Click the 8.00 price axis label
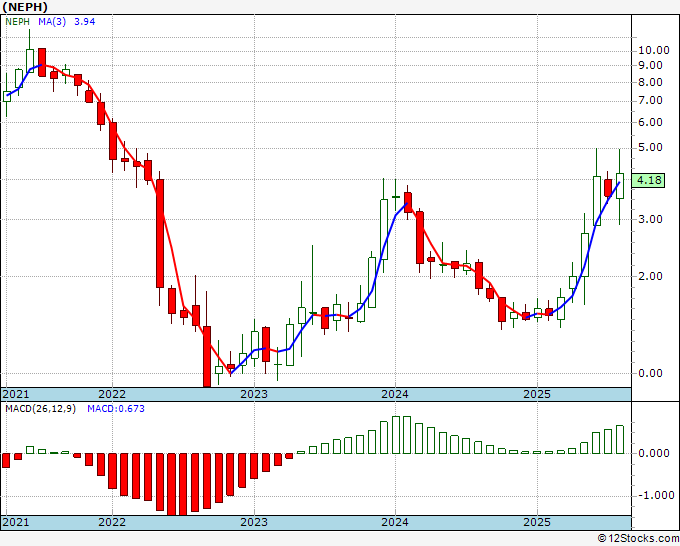This screenshot has height=546, width=680. click(650, 82)
